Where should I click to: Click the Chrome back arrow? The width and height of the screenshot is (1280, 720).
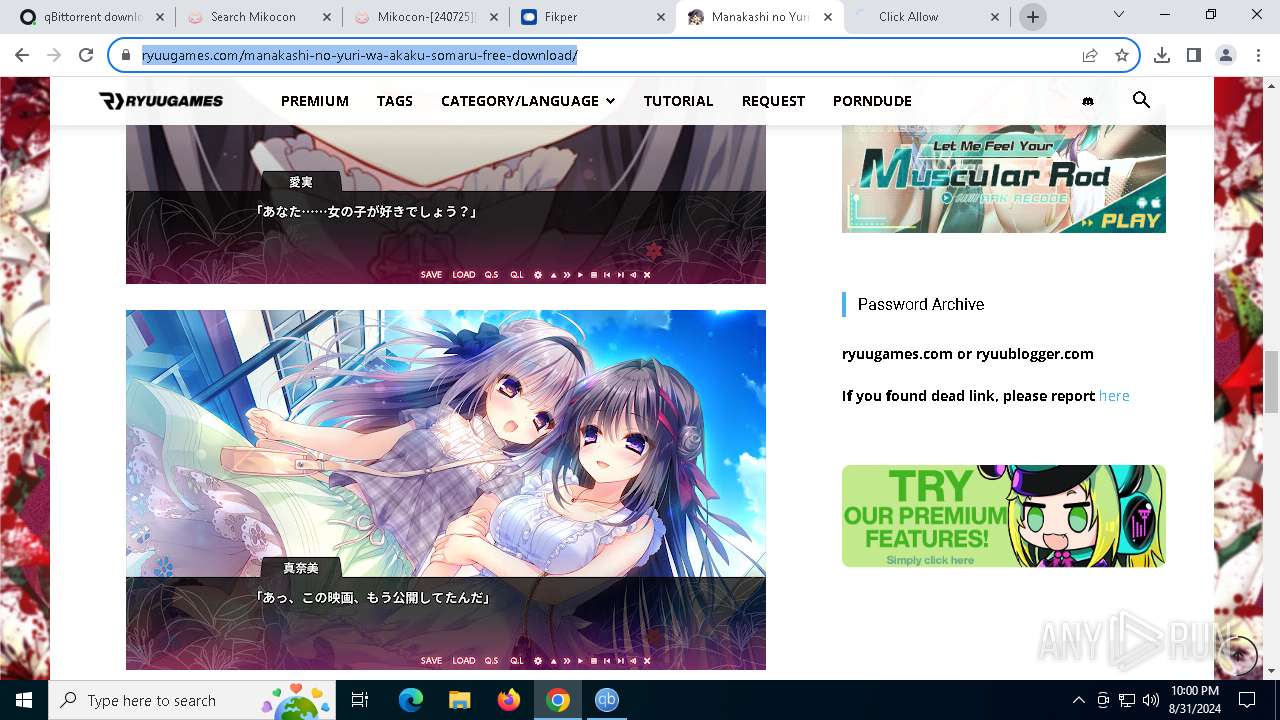point(24,56)
